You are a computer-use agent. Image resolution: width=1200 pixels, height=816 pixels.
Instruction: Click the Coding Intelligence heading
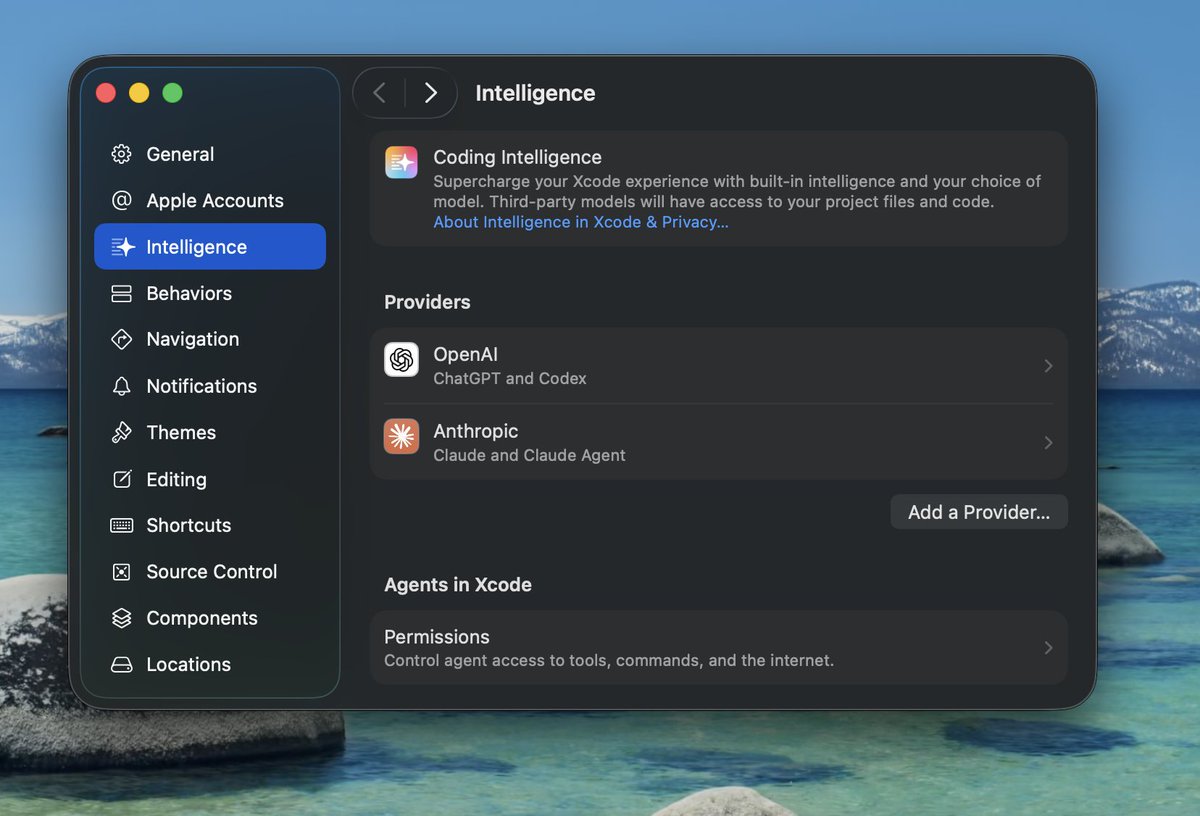pos(518,157)
